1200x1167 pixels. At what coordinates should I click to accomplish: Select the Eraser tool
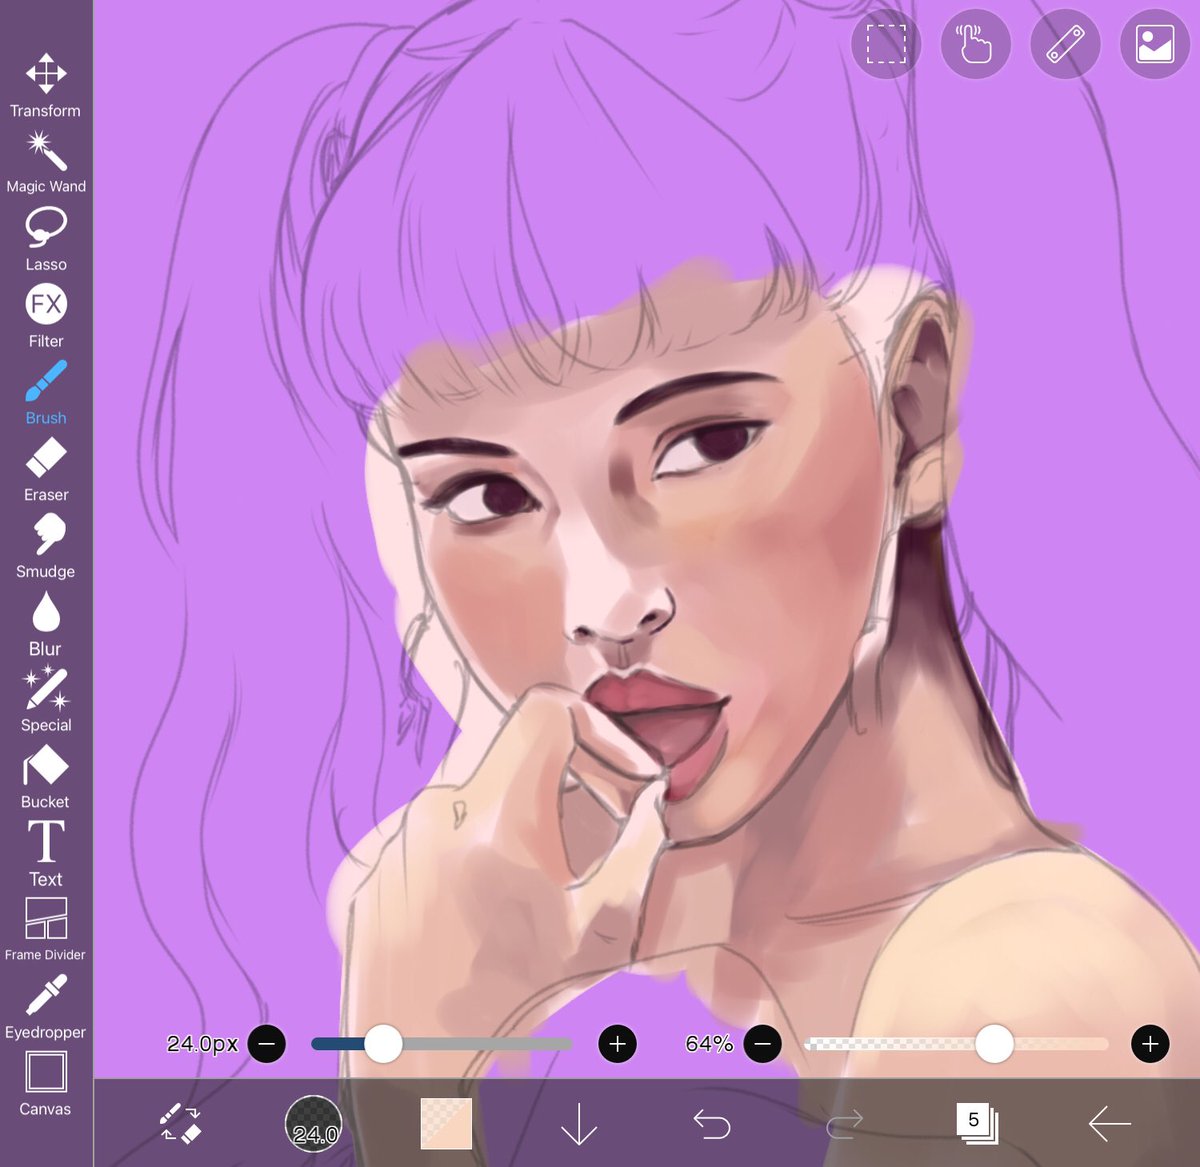(x=46, y=470)
